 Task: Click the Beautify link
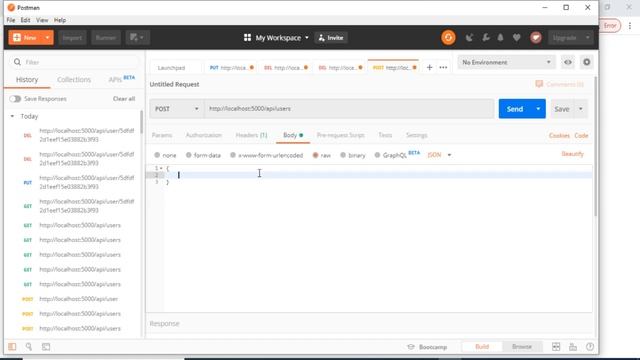point(573,154)
